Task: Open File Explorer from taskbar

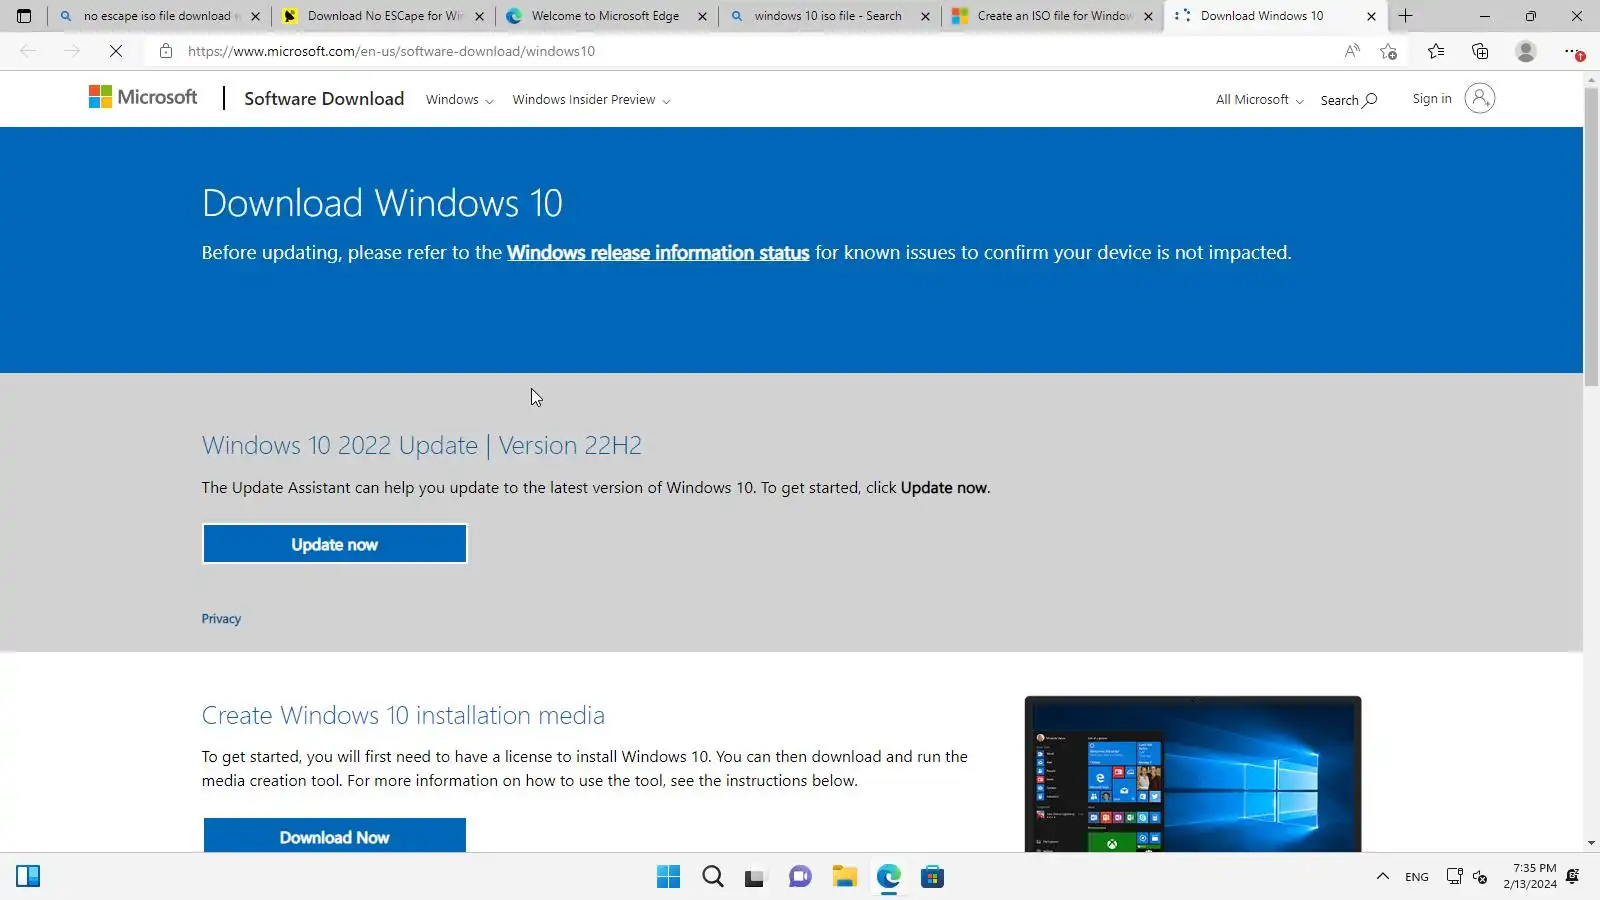Action: (x=845, y=877)
